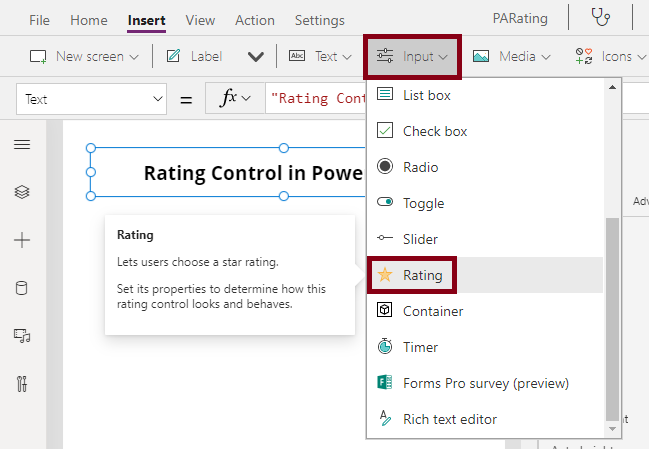Choose Timer from Input menu

pos(485,347)
